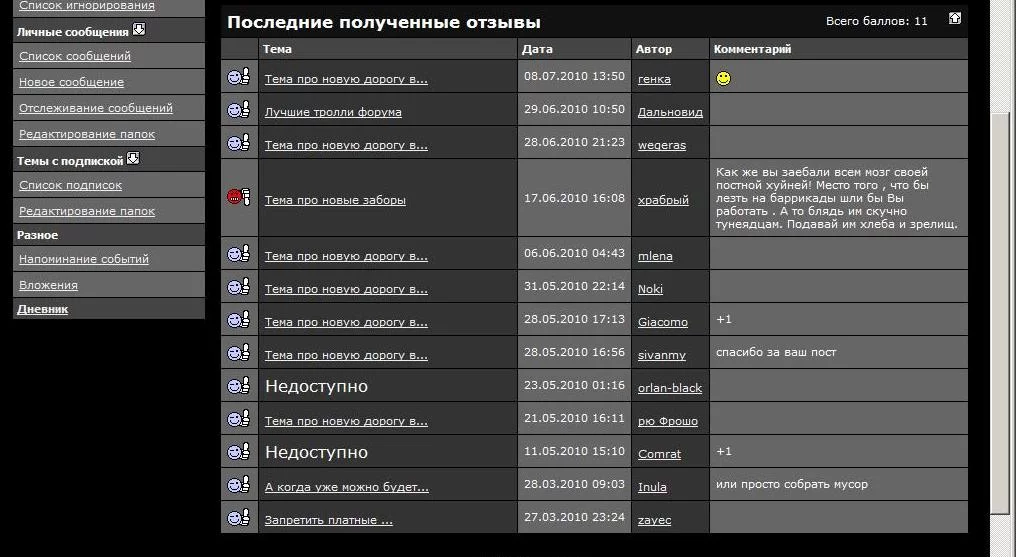Click Всего баллов: 11 text
The width and height of the screenshot is (1016, 557).
pyautogui.click(x=877, y=21)
